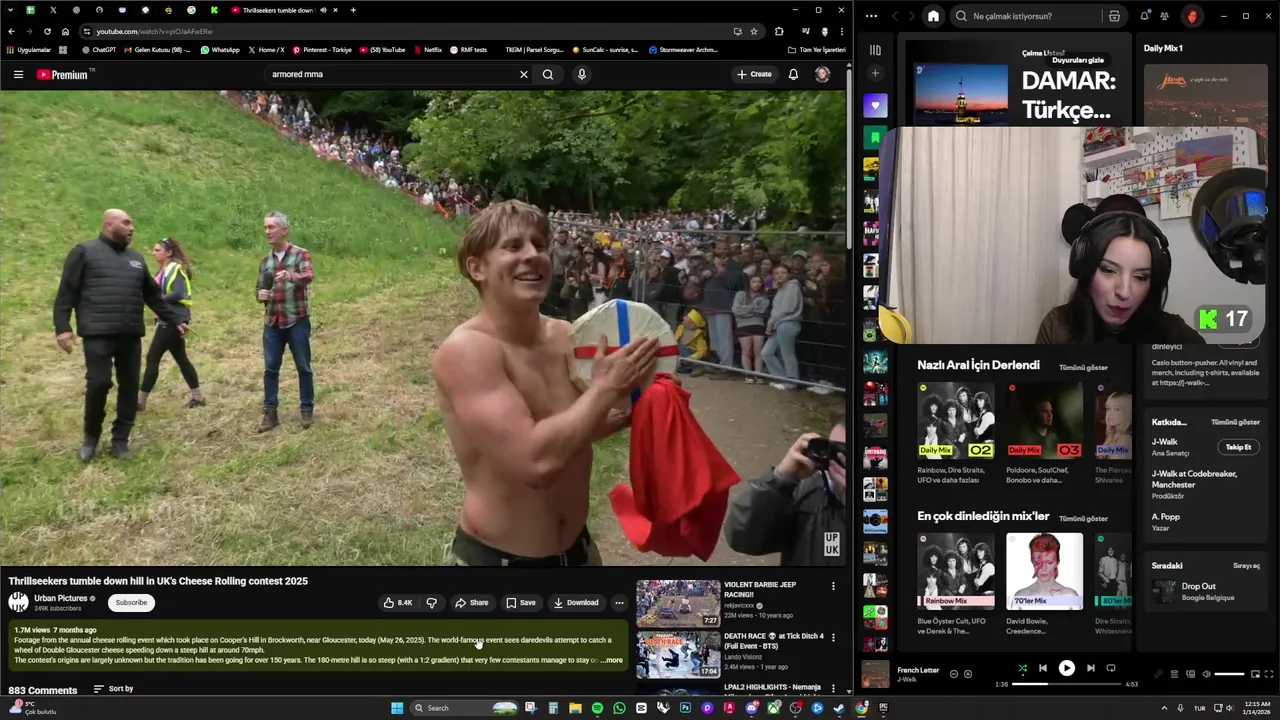Open Spotify three-dot menu
The width and height of the screenshot is (1280, 720).
(x=871, y=16)
